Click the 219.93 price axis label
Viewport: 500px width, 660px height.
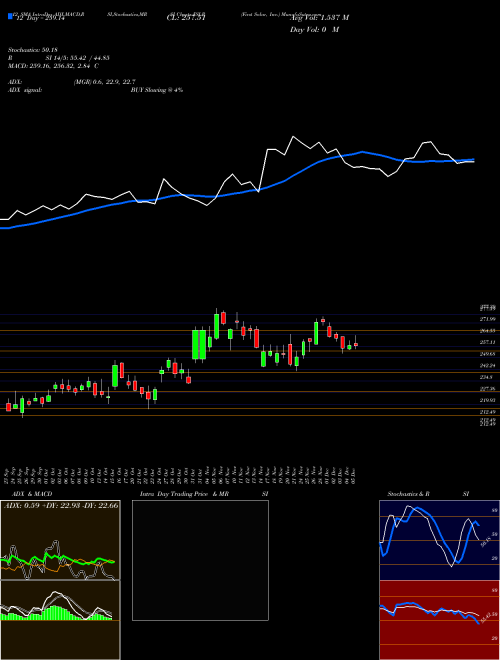(x=487, y=400)
